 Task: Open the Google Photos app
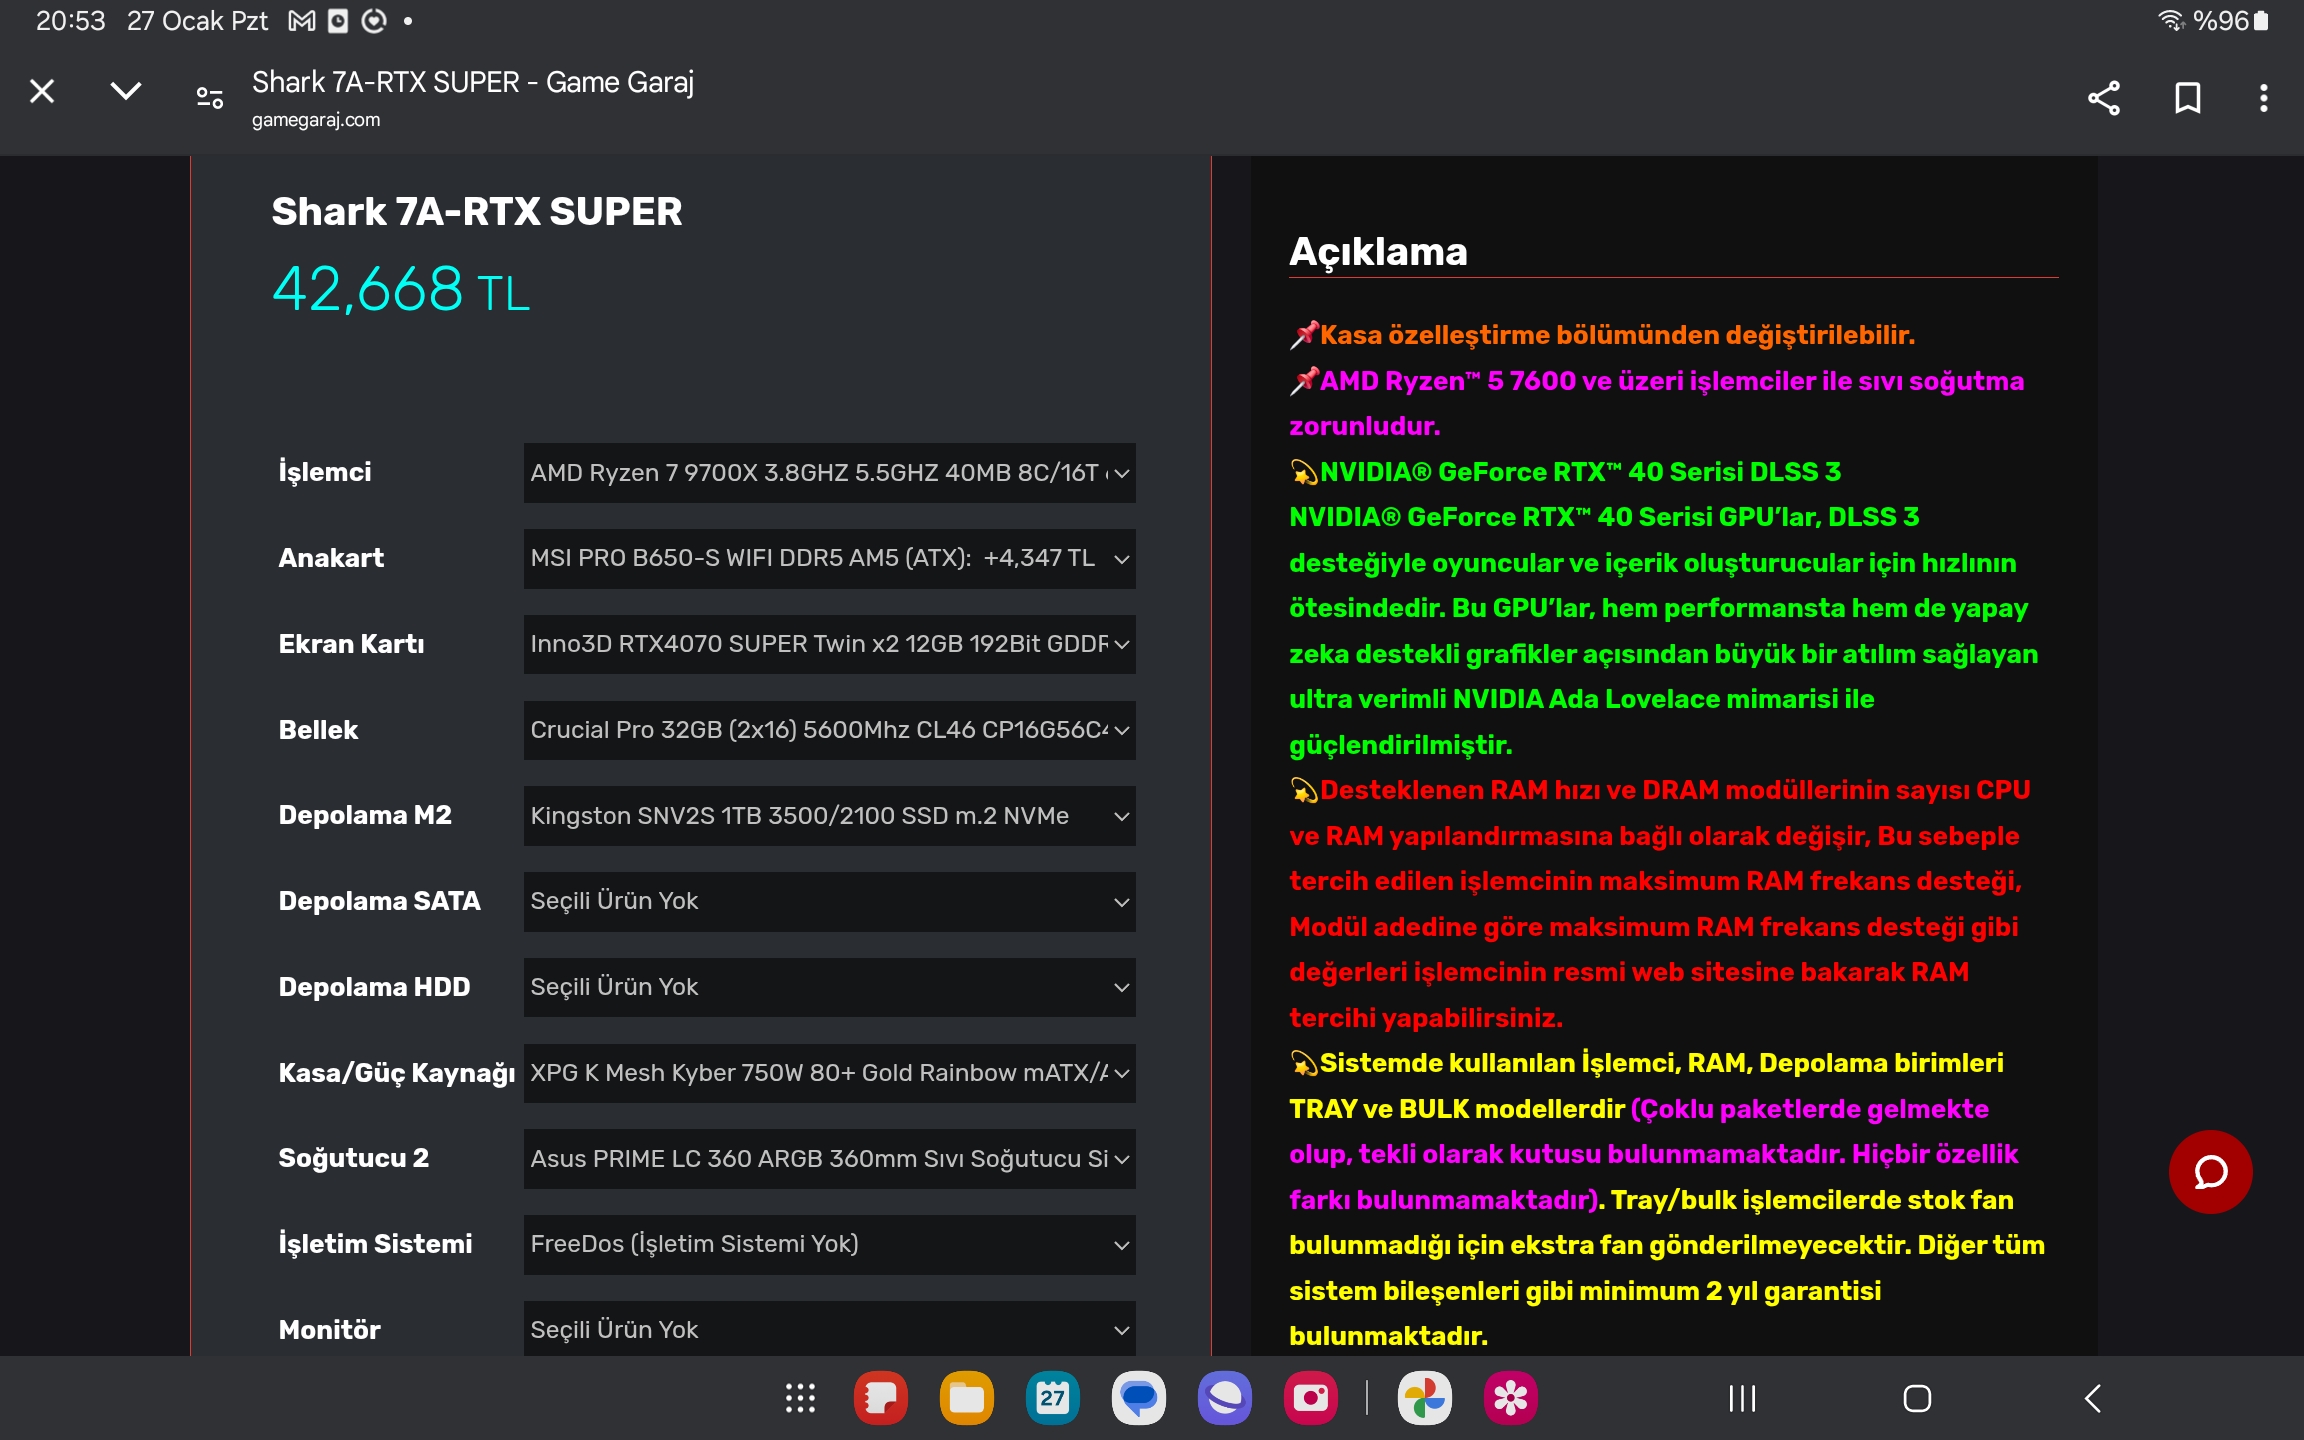(x=1425, y=1398)
